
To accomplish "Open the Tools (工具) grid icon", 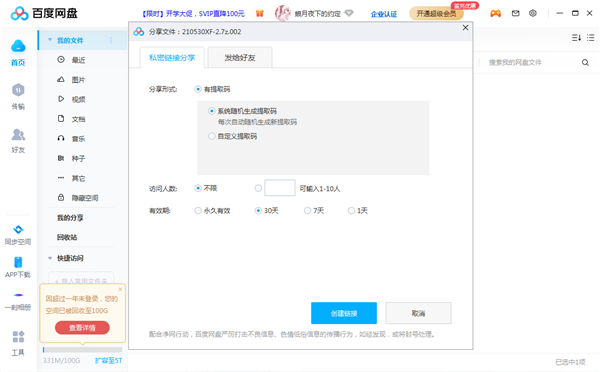I will [x=18, y=337].
